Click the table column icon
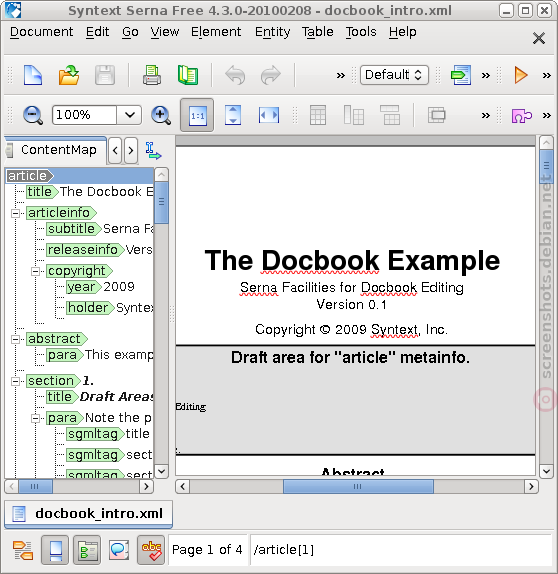This screenshot has height=574, width=558. pos(354,115)
